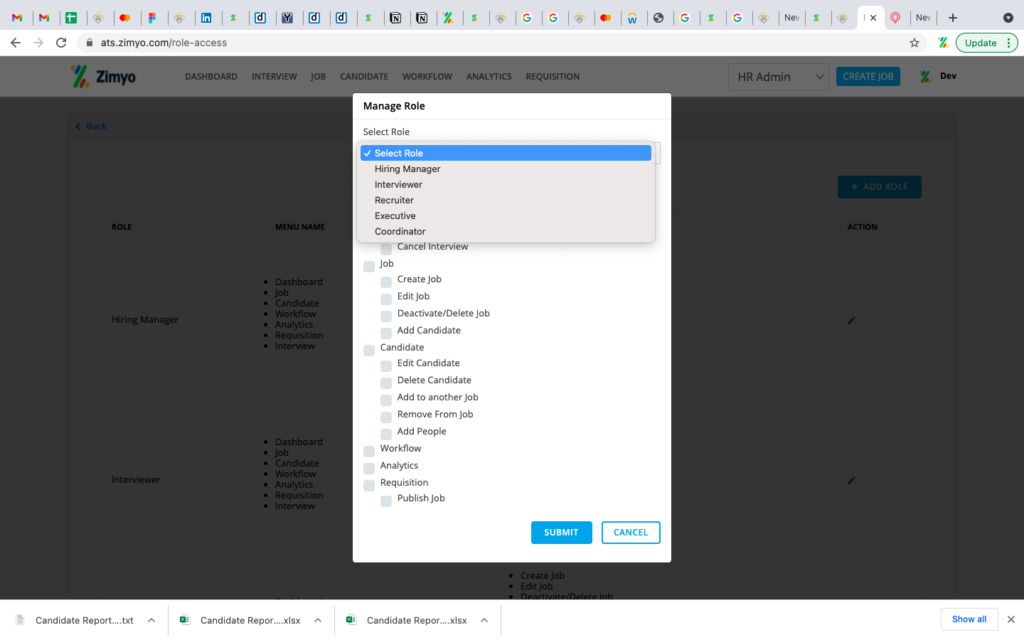The width and height of the screenshot is (1024, 640).
Task: Click the browser back arrow
Action: (x=16, y=42)
